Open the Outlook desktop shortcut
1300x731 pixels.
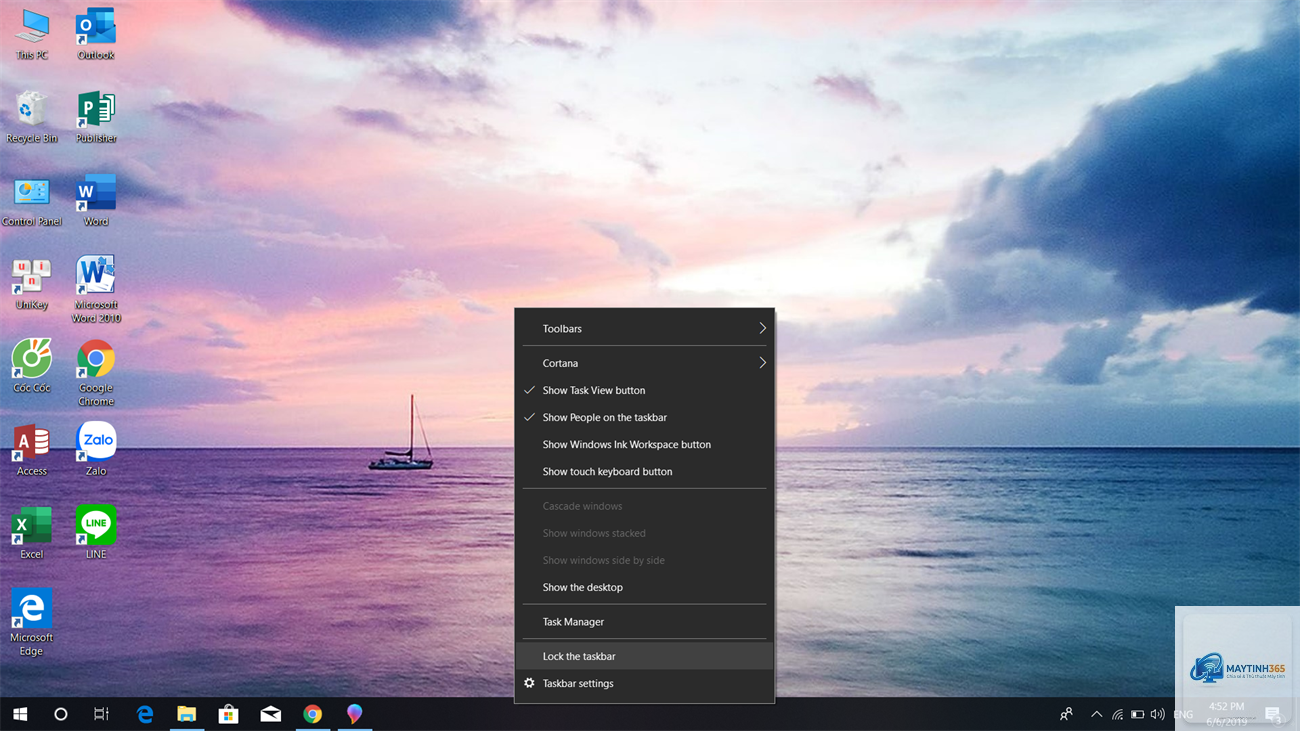point(96,35)
